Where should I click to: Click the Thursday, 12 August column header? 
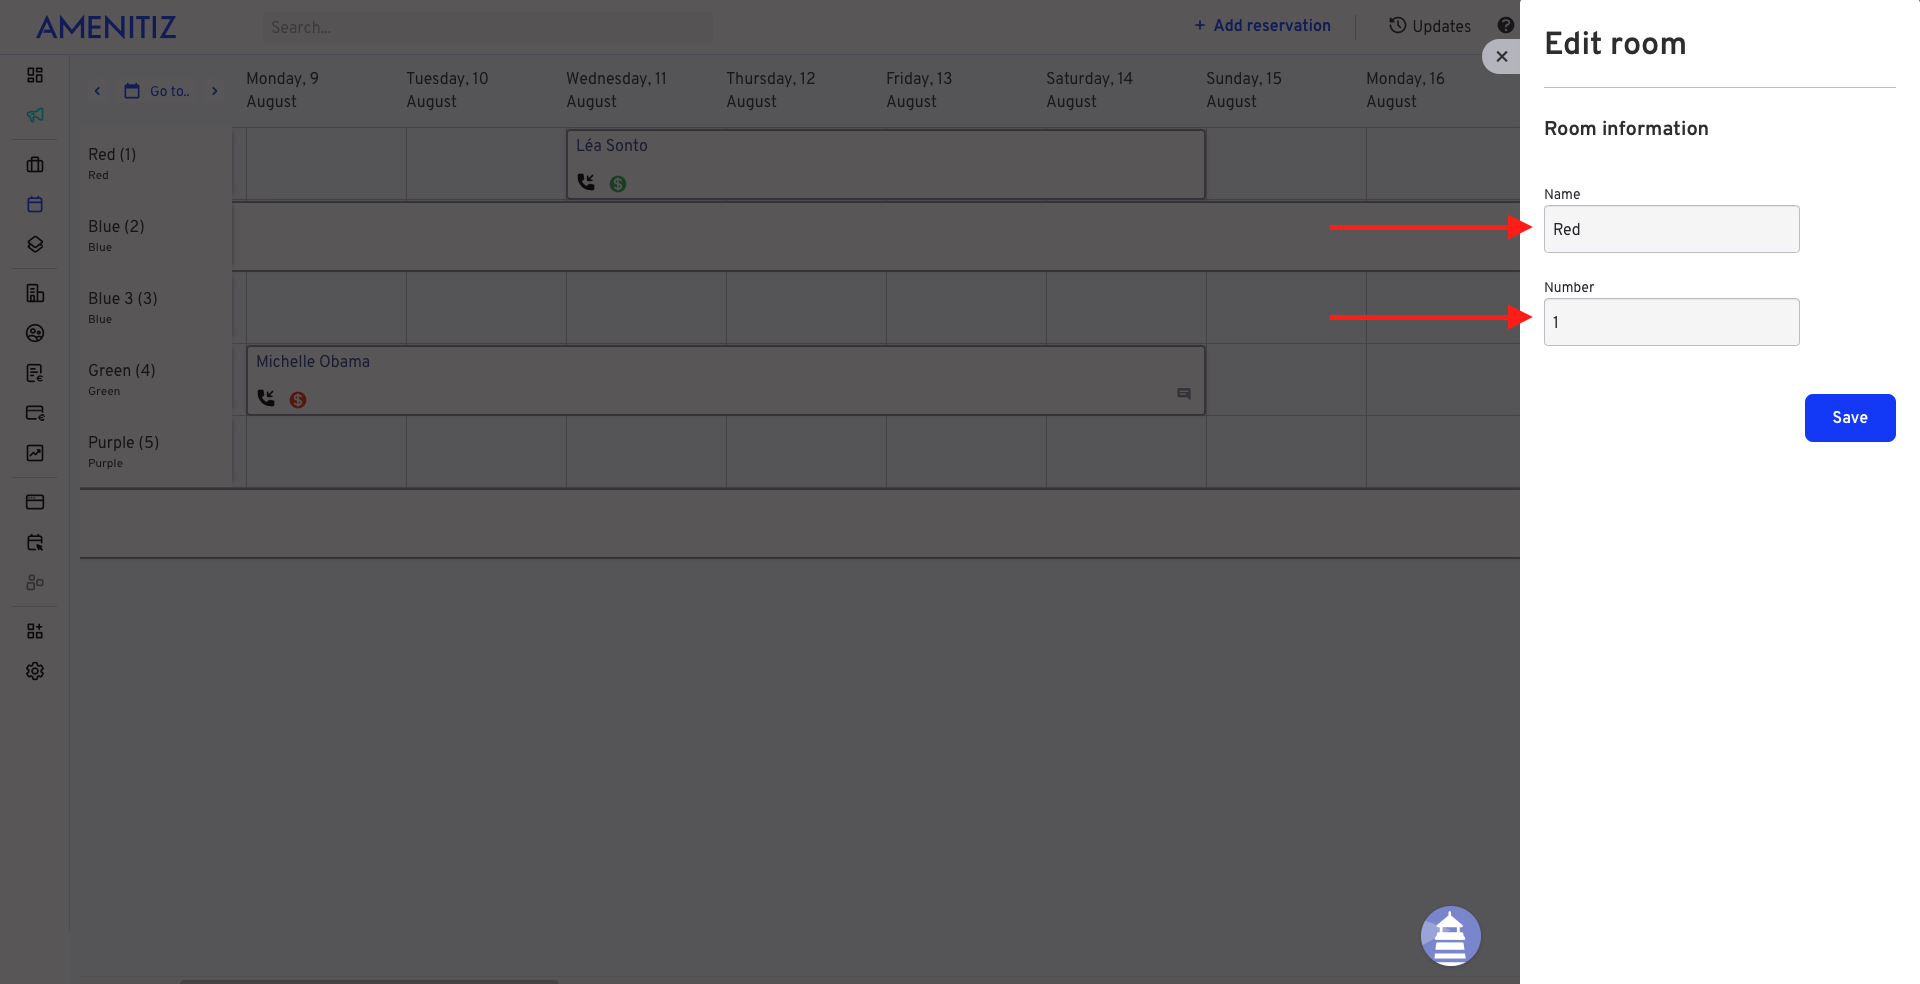[x=770, y=90]
